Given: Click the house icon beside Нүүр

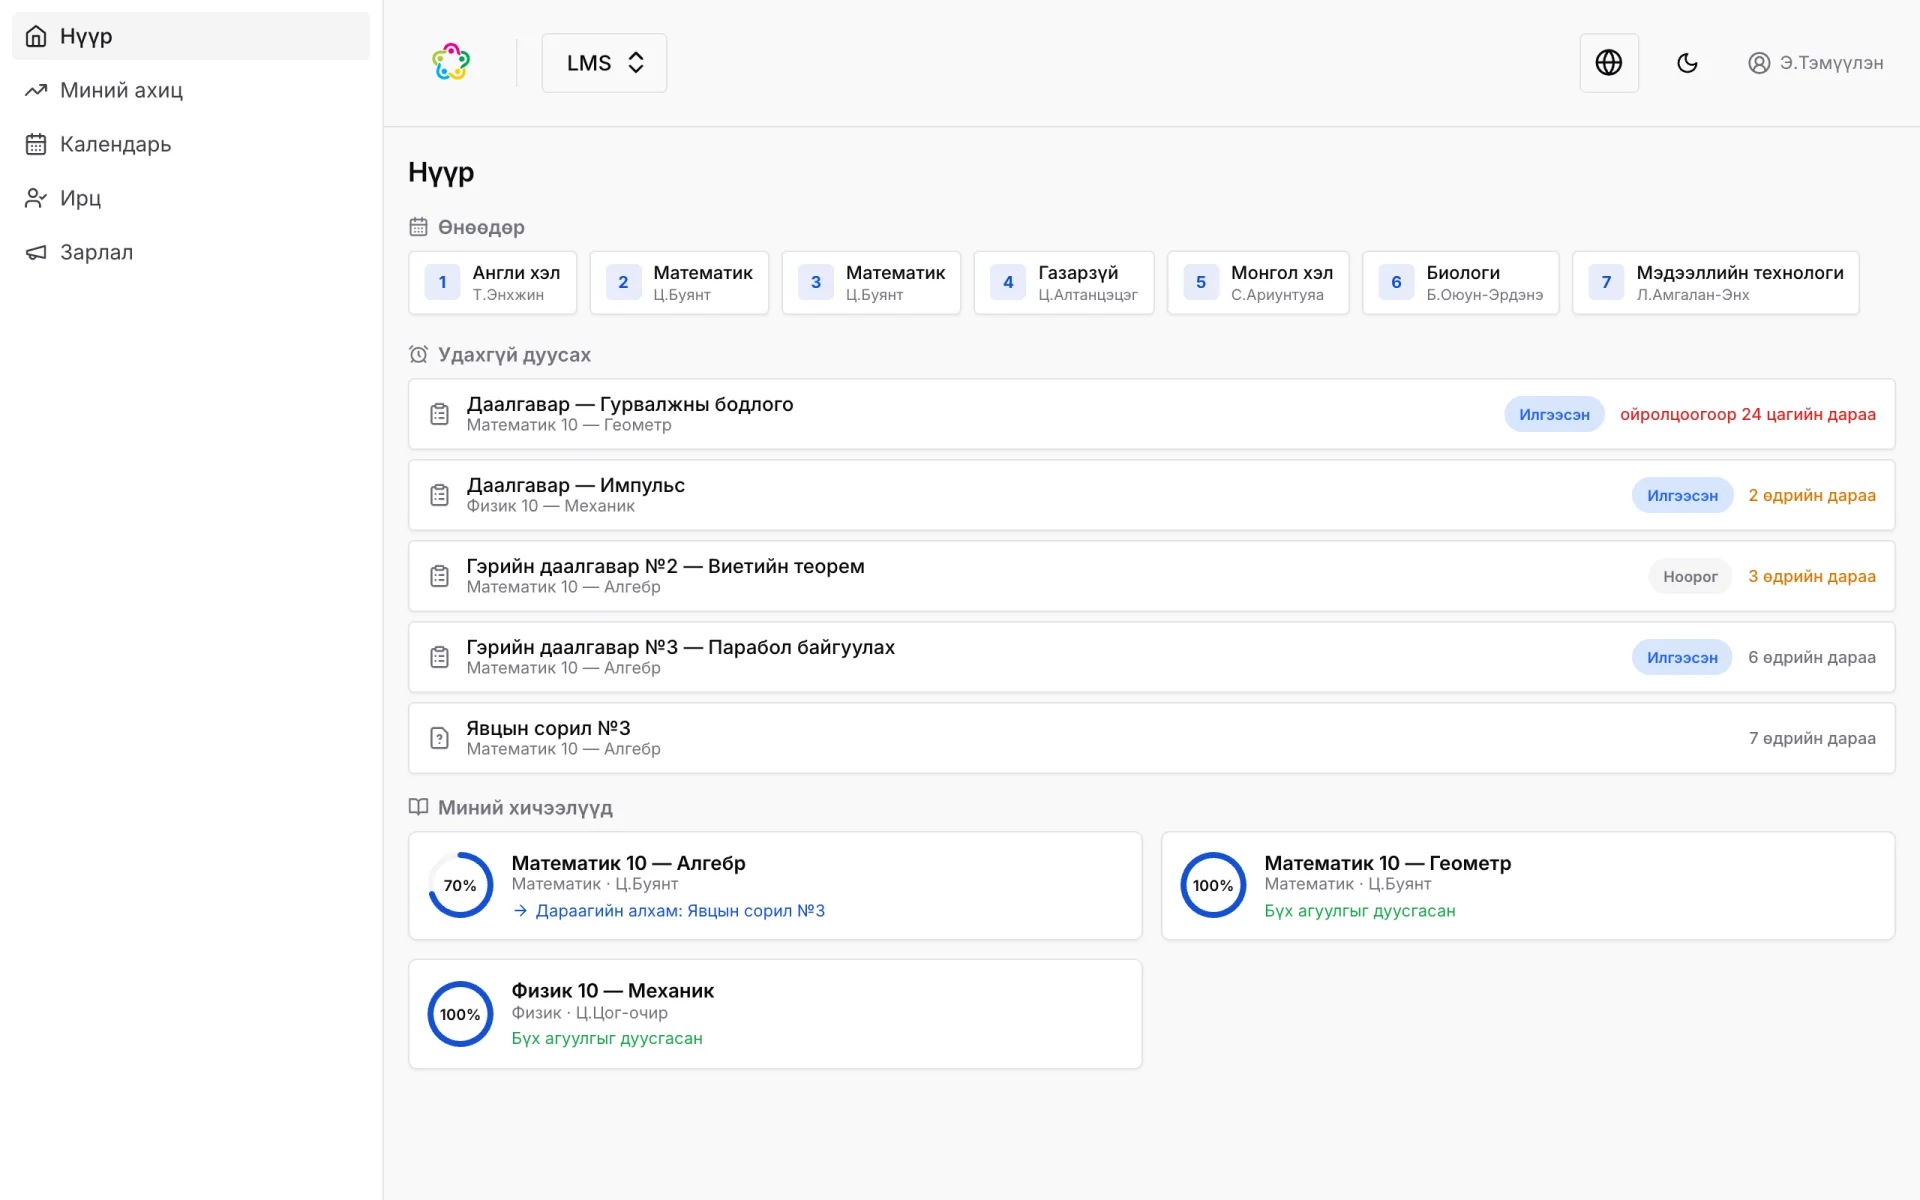Looking at the screenshot, I should click(36, 36).
